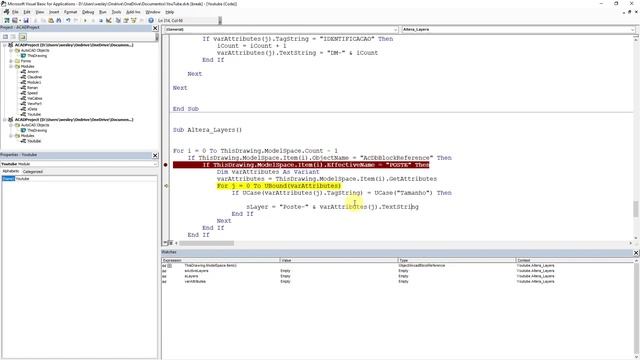Click the Run Sub play icon

85,20
